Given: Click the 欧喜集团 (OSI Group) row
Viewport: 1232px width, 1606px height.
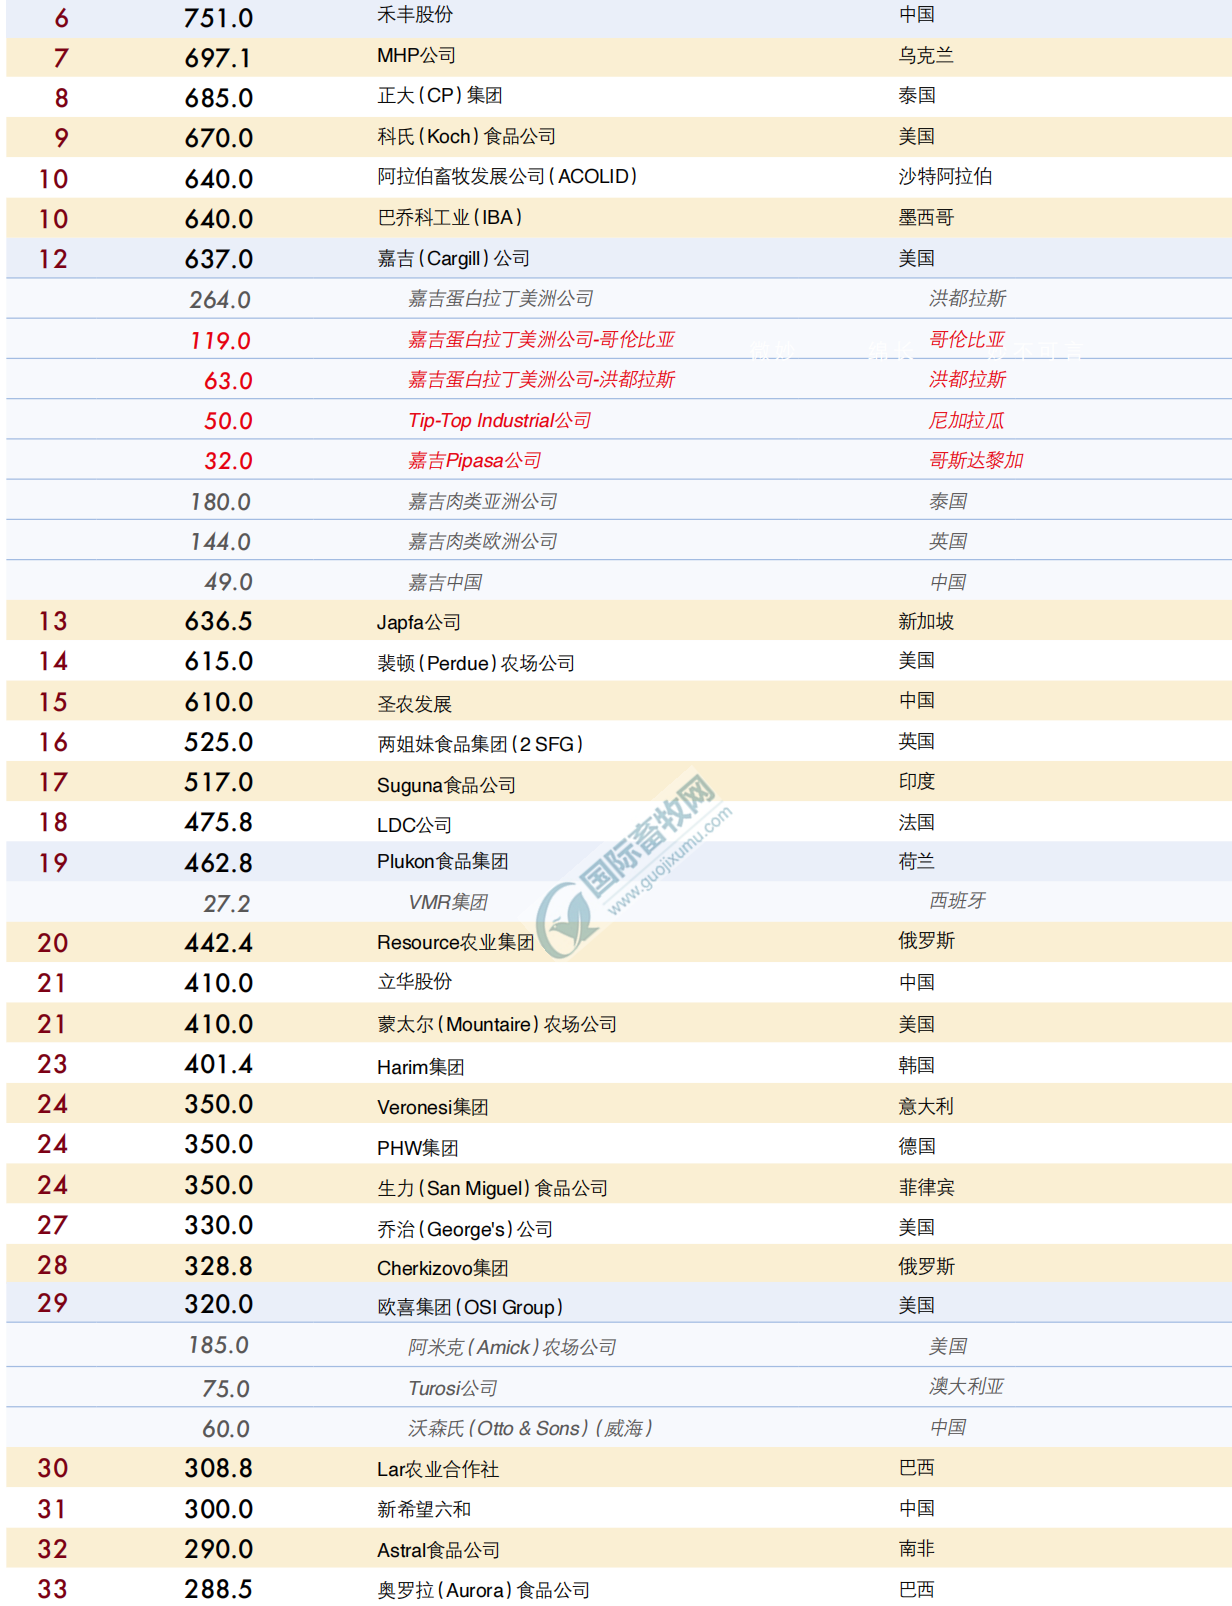Looking at the screenshot, I should click(x=470, y=1307).
